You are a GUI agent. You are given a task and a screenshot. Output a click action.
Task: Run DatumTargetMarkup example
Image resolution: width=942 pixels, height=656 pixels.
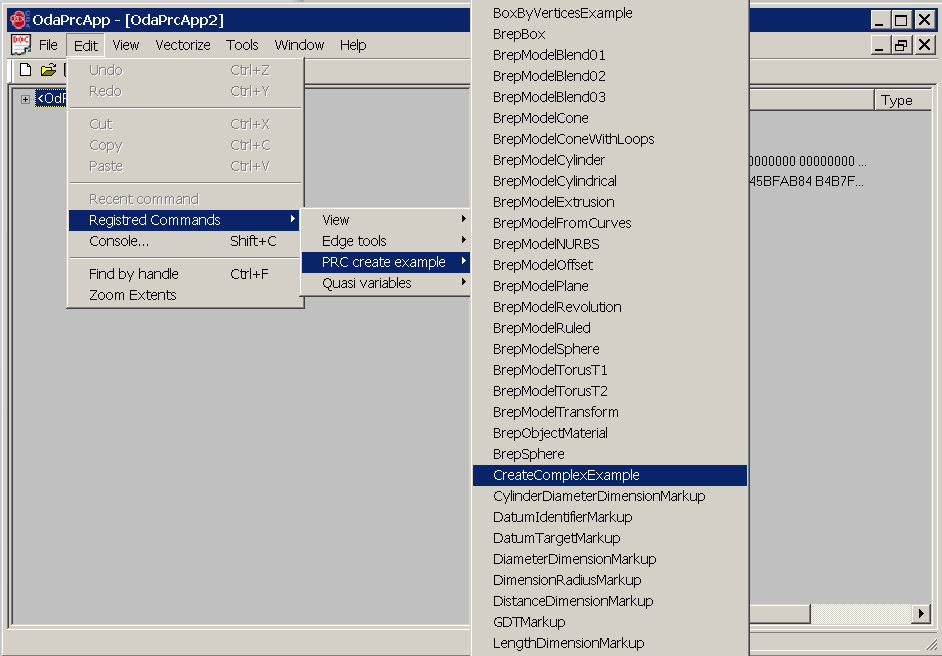click(610, 538)
